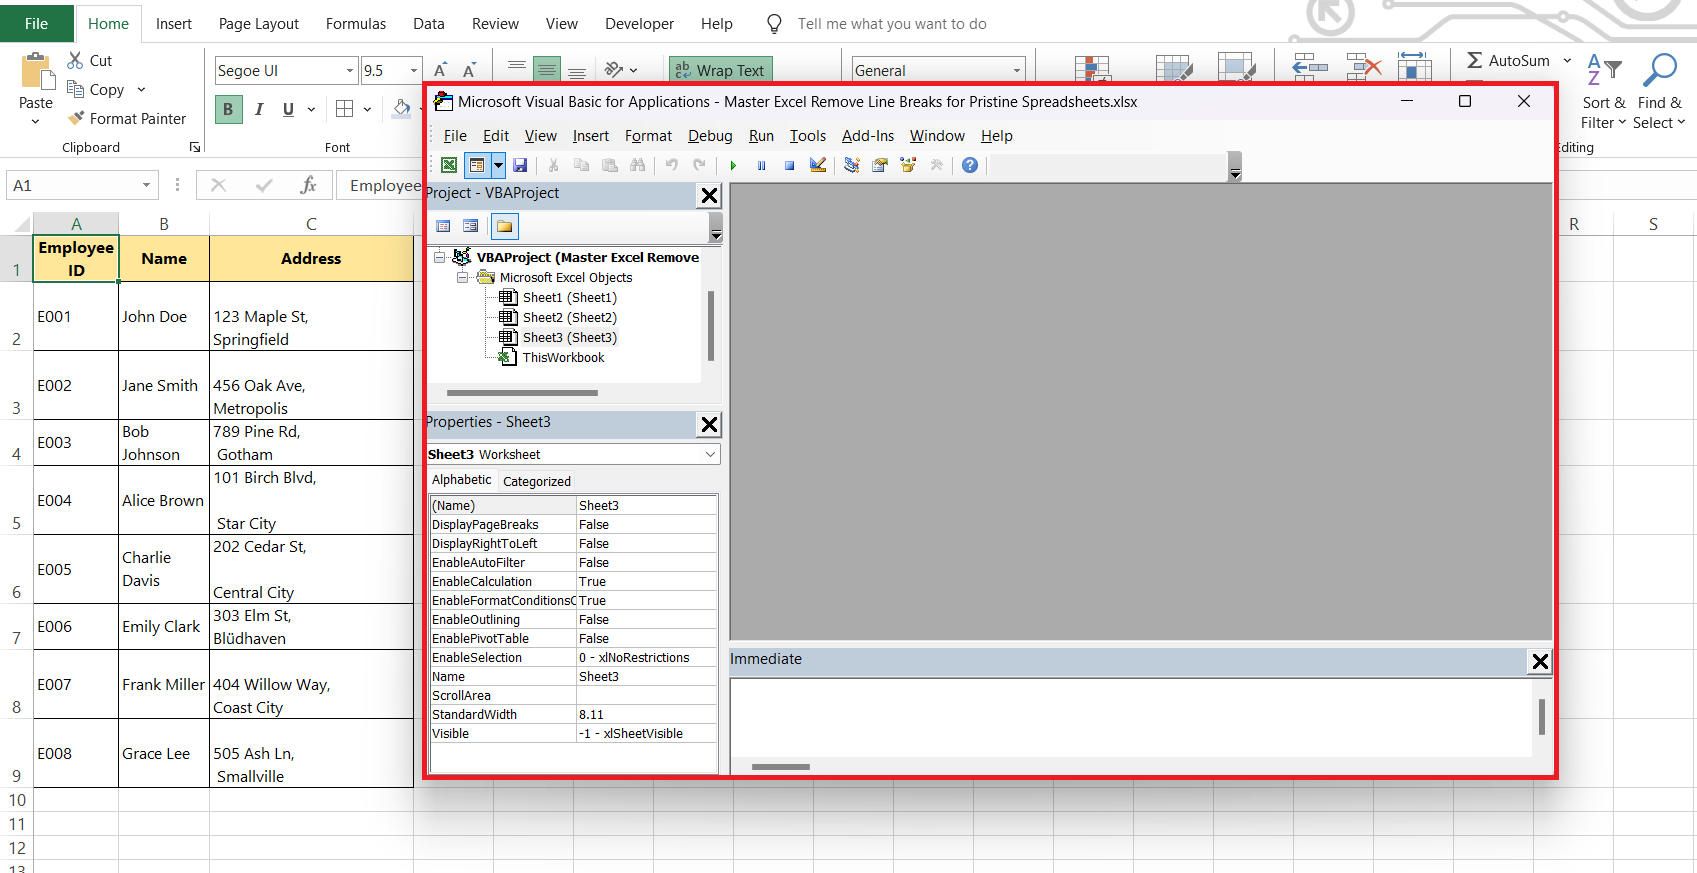The image size is (1697, 873).
Task: Run the macro with the green play icon
Action: (x=733, y=165)
